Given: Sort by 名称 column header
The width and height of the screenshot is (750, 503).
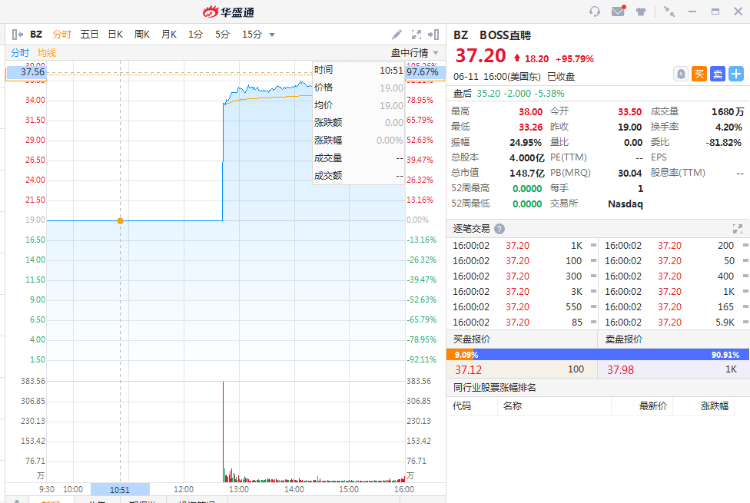Looking at the screenshot, I should click(x=512, y=406).
